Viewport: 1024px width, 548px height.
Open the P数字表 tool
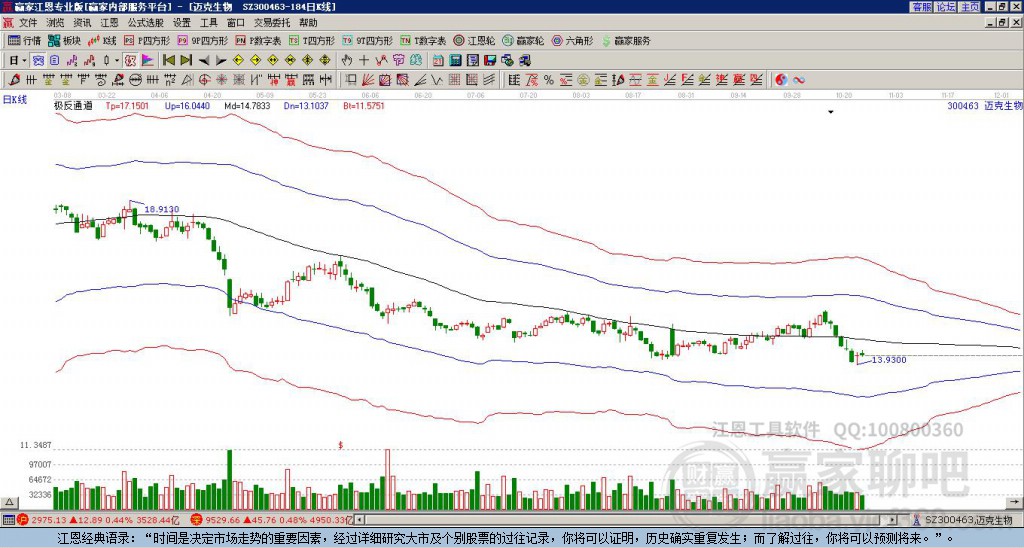(259, 40)
